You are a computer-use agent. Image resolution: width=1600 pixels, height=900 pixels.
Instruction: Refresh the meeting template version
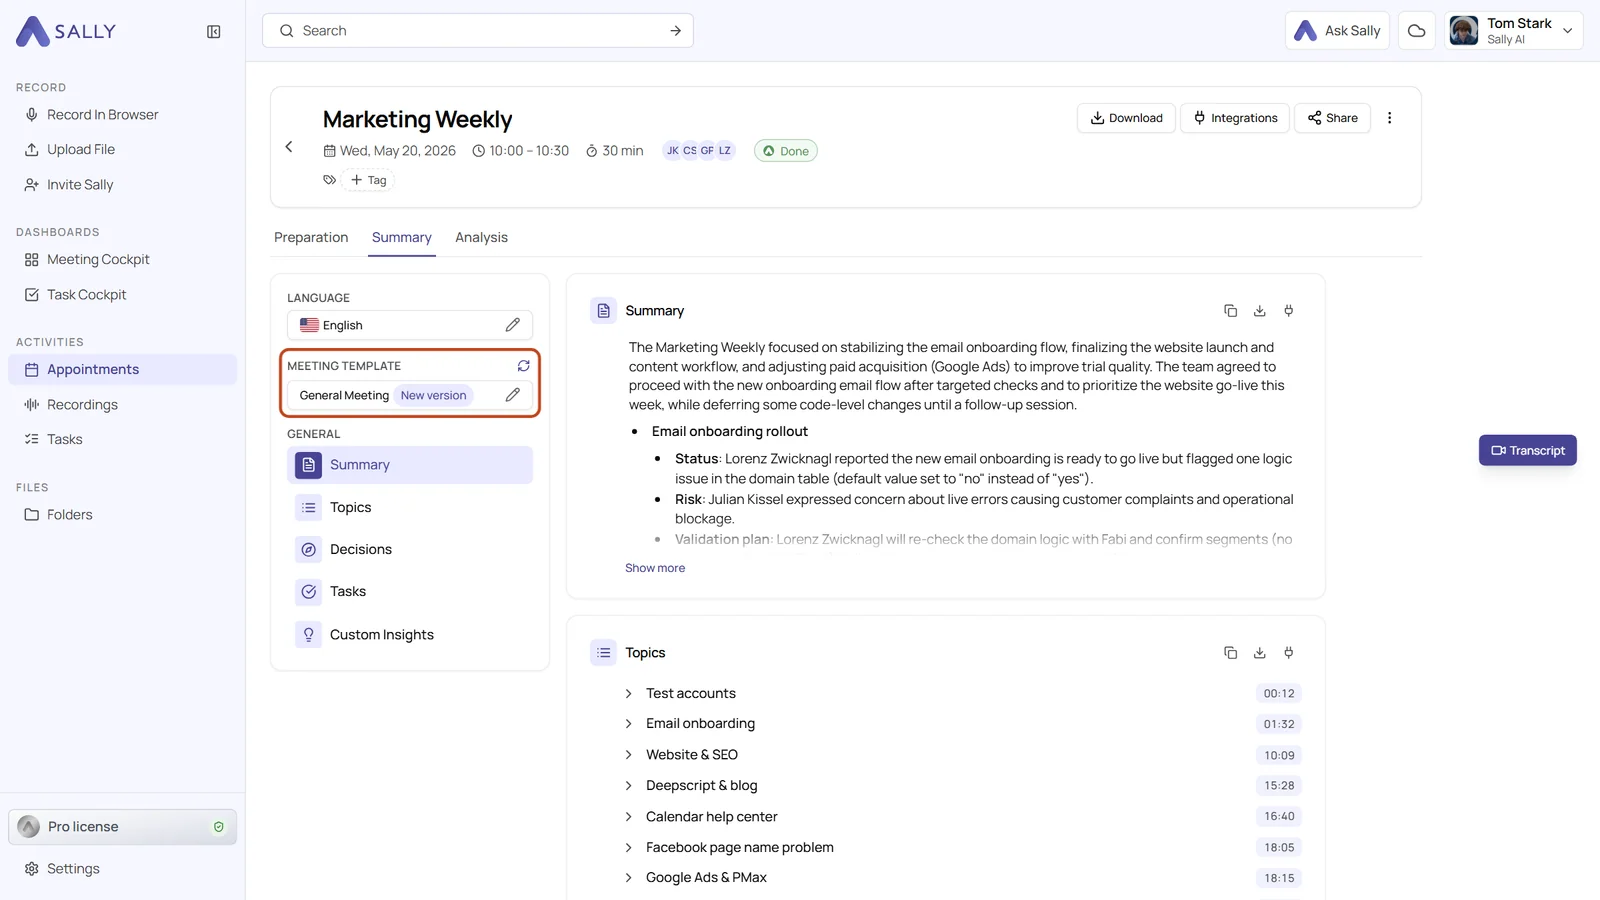523,366
